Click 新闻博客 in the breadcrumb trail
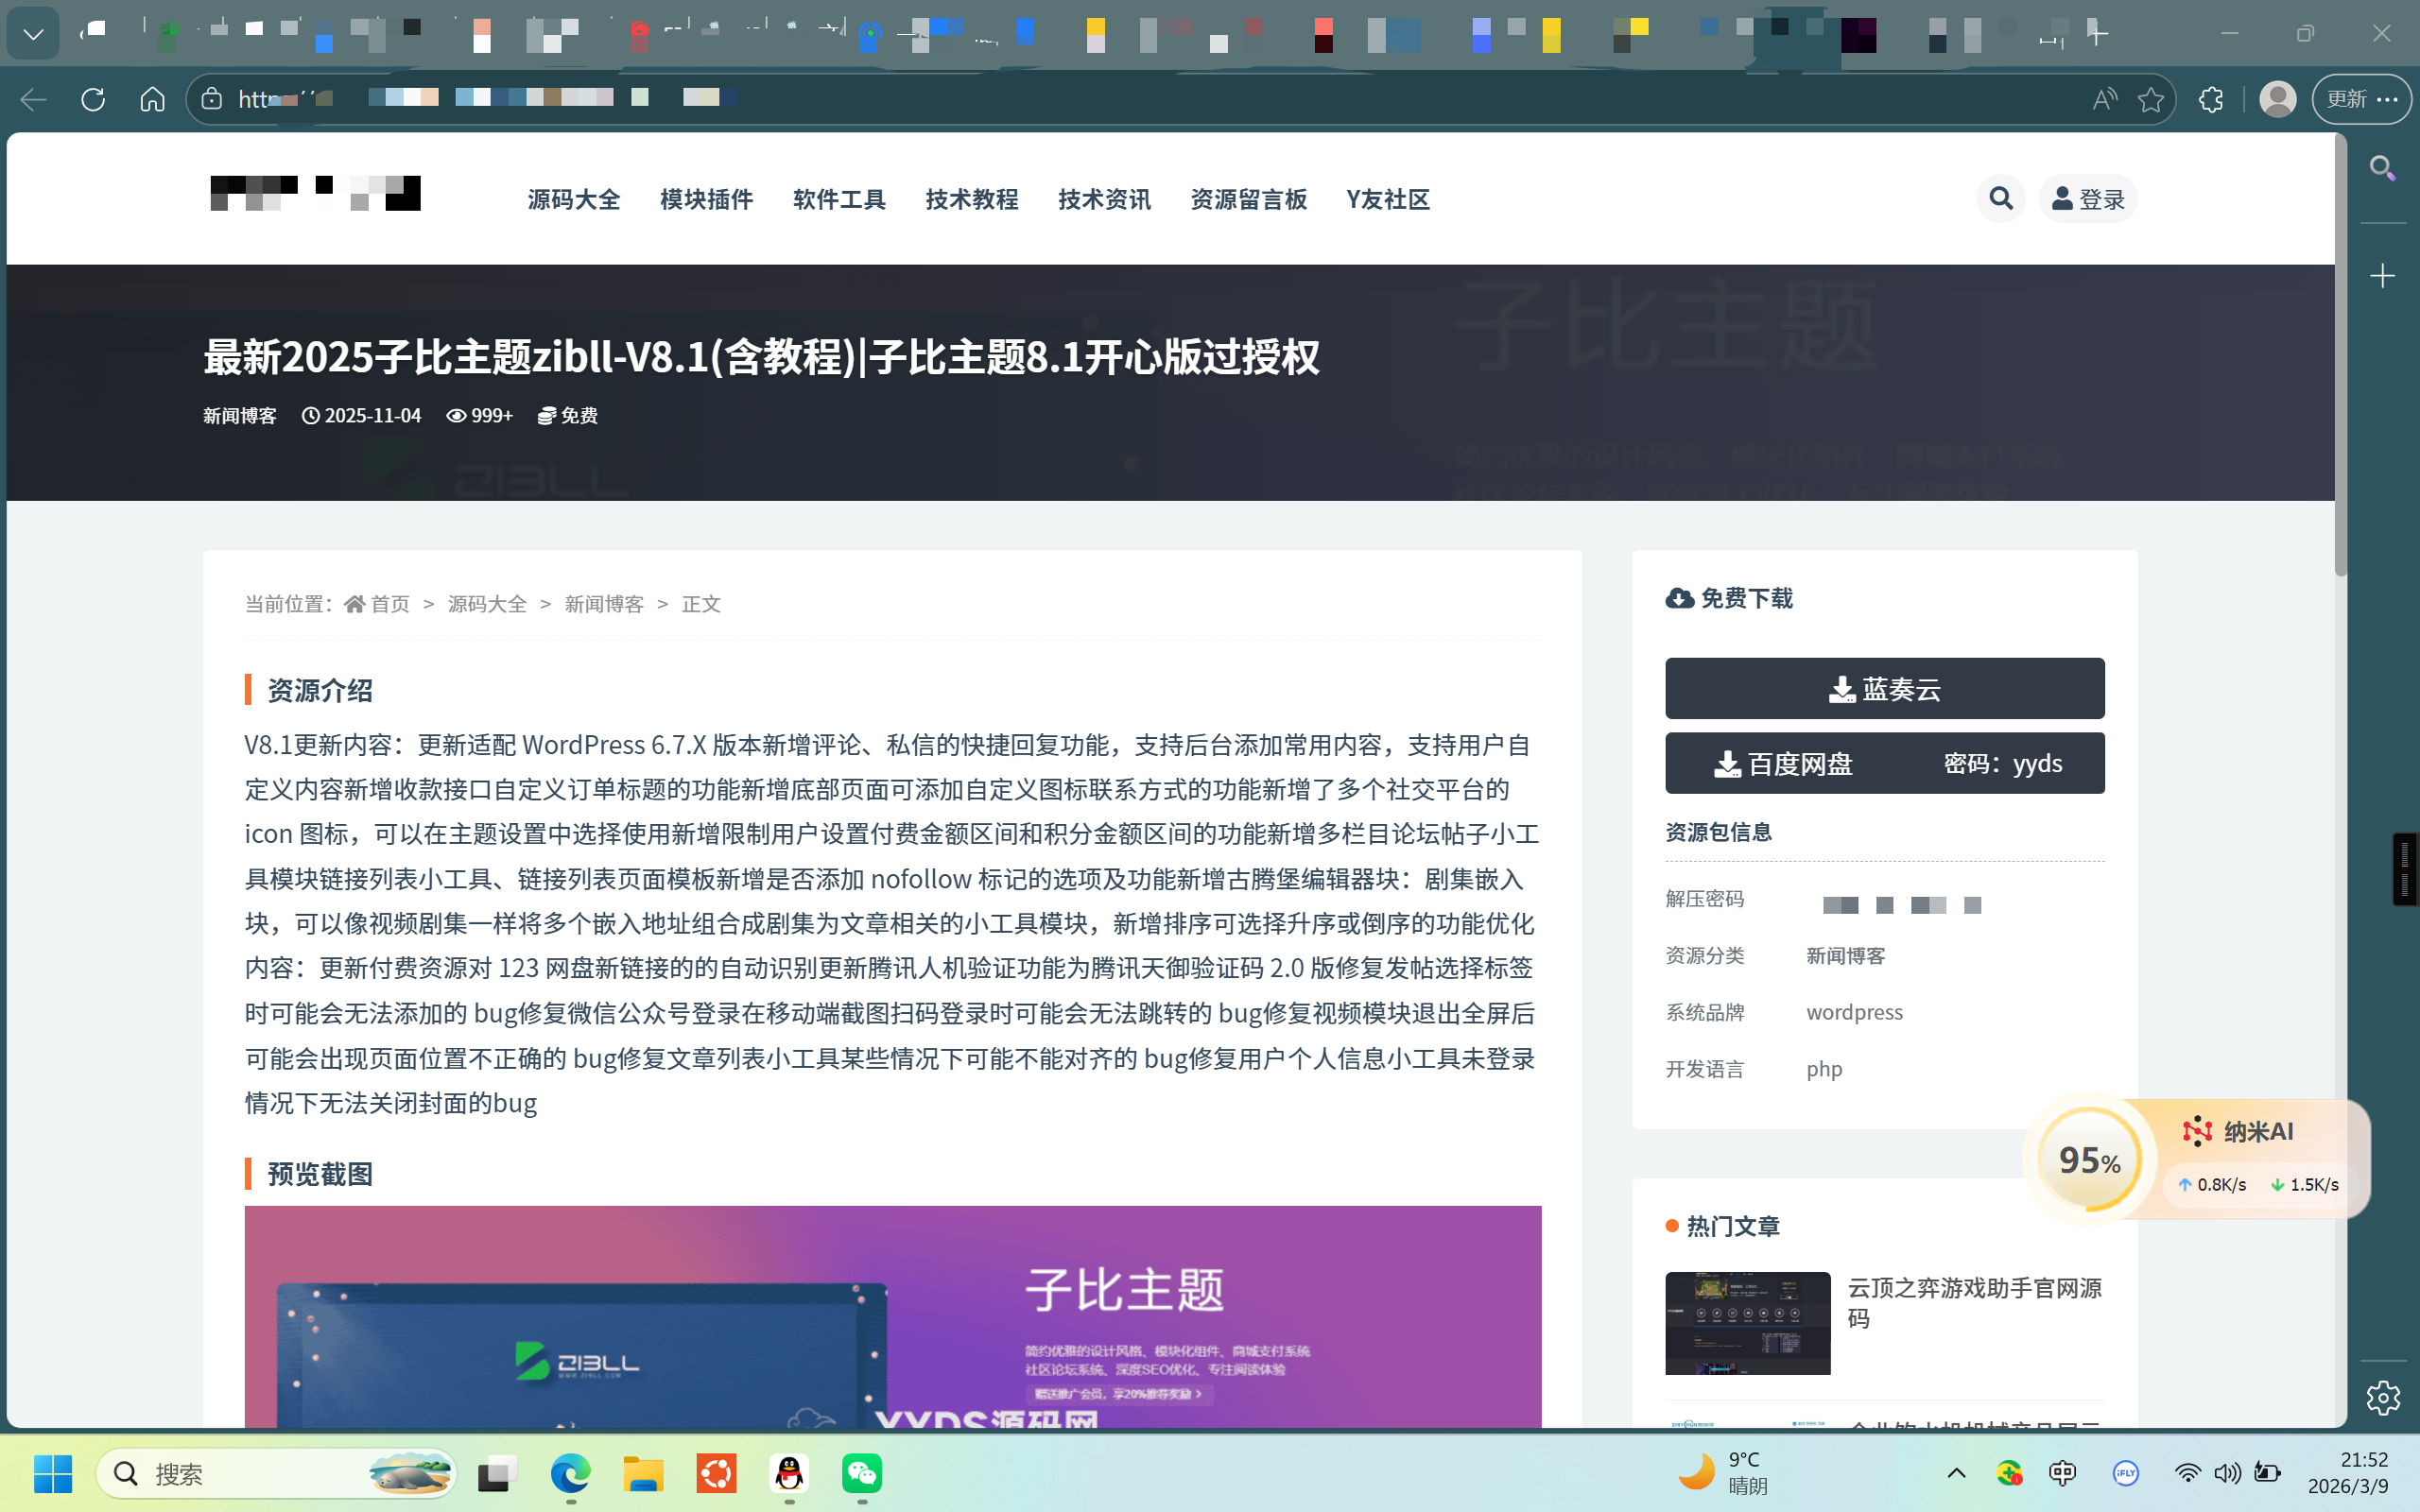The width and height of the screenshot is (2420, 1512). click(x=604, y=604)
